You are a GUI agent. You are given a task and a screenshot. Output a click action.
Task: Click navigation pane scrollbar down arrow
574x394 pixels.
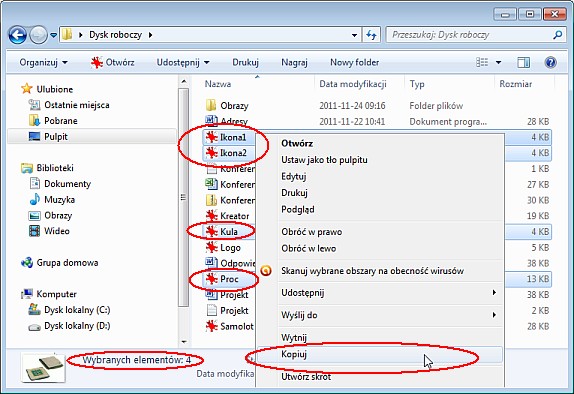[x=184, y=342]
